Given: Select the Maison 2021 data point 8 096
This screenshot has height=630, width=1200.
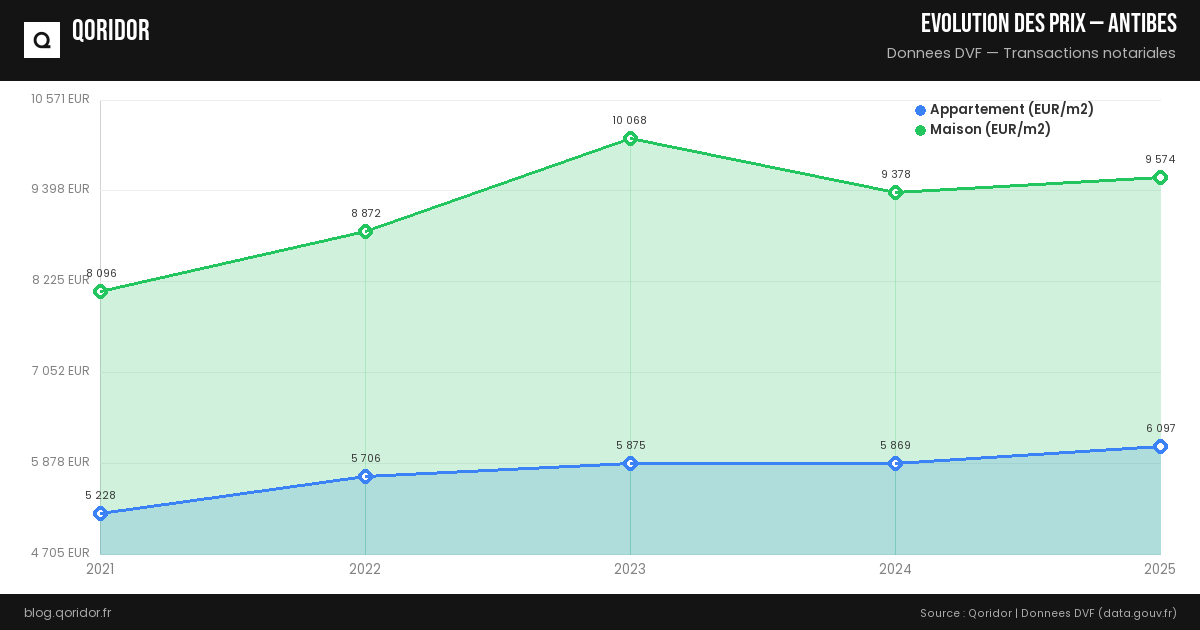Looking at the screenshot, I should 100,291.
